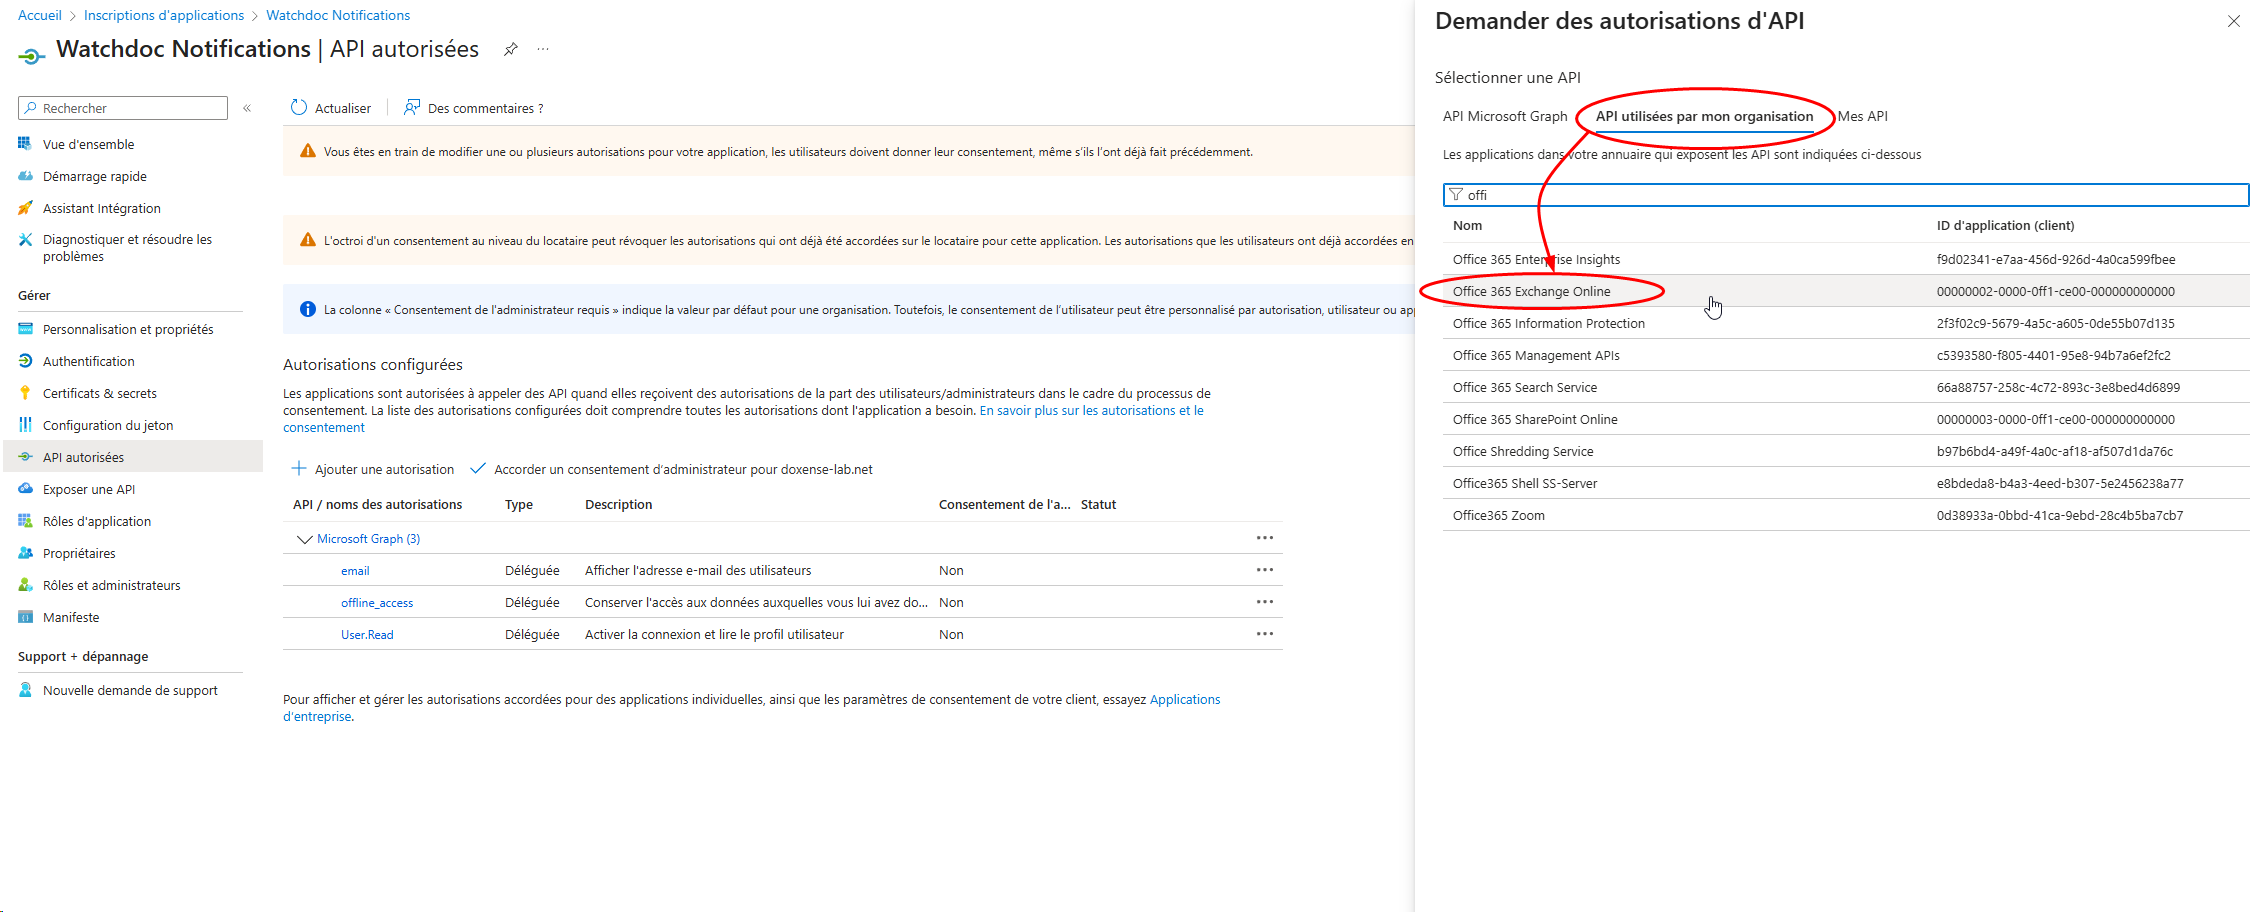Viewport: 2266px width, 912px height.
Task: Click the Description column header
Action: point(618,505)
